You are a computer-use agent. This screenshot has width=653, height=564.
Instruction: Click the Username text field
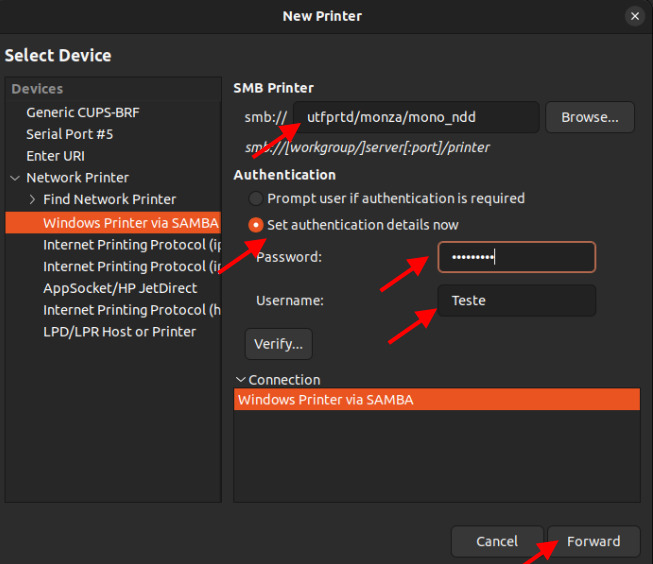pos(516,300)
